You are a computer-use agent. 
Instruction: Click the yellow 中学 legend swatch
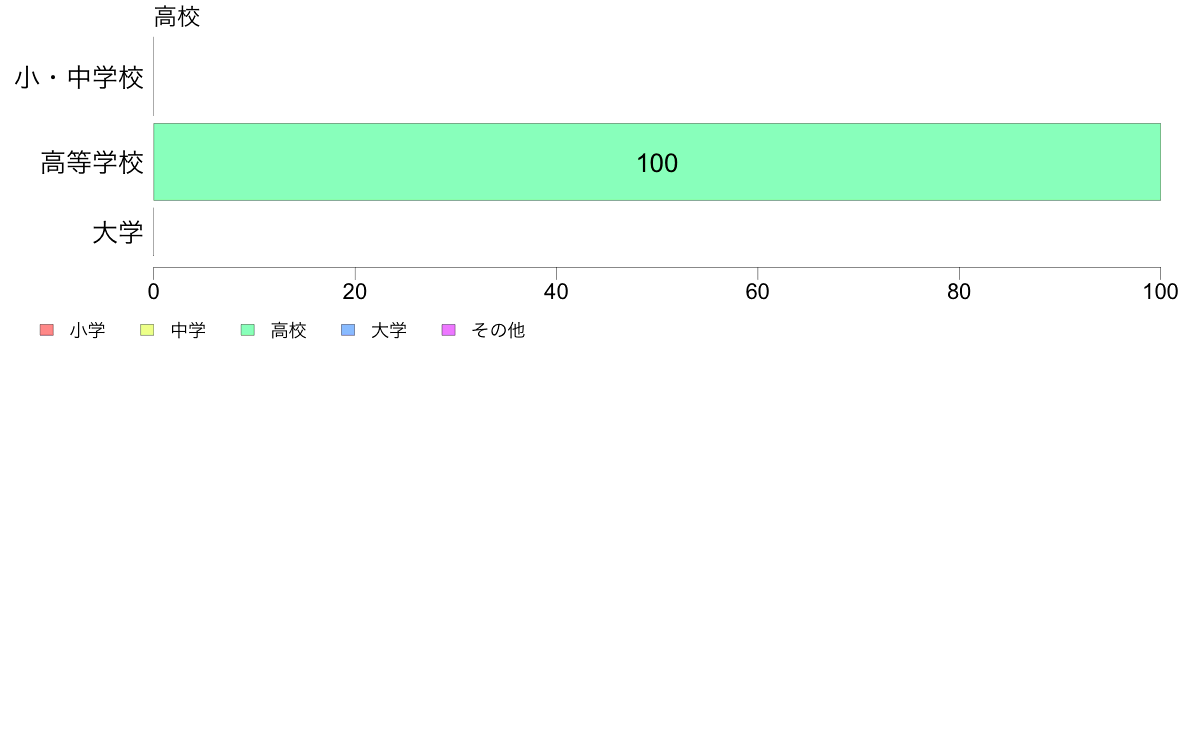[147, 330]
